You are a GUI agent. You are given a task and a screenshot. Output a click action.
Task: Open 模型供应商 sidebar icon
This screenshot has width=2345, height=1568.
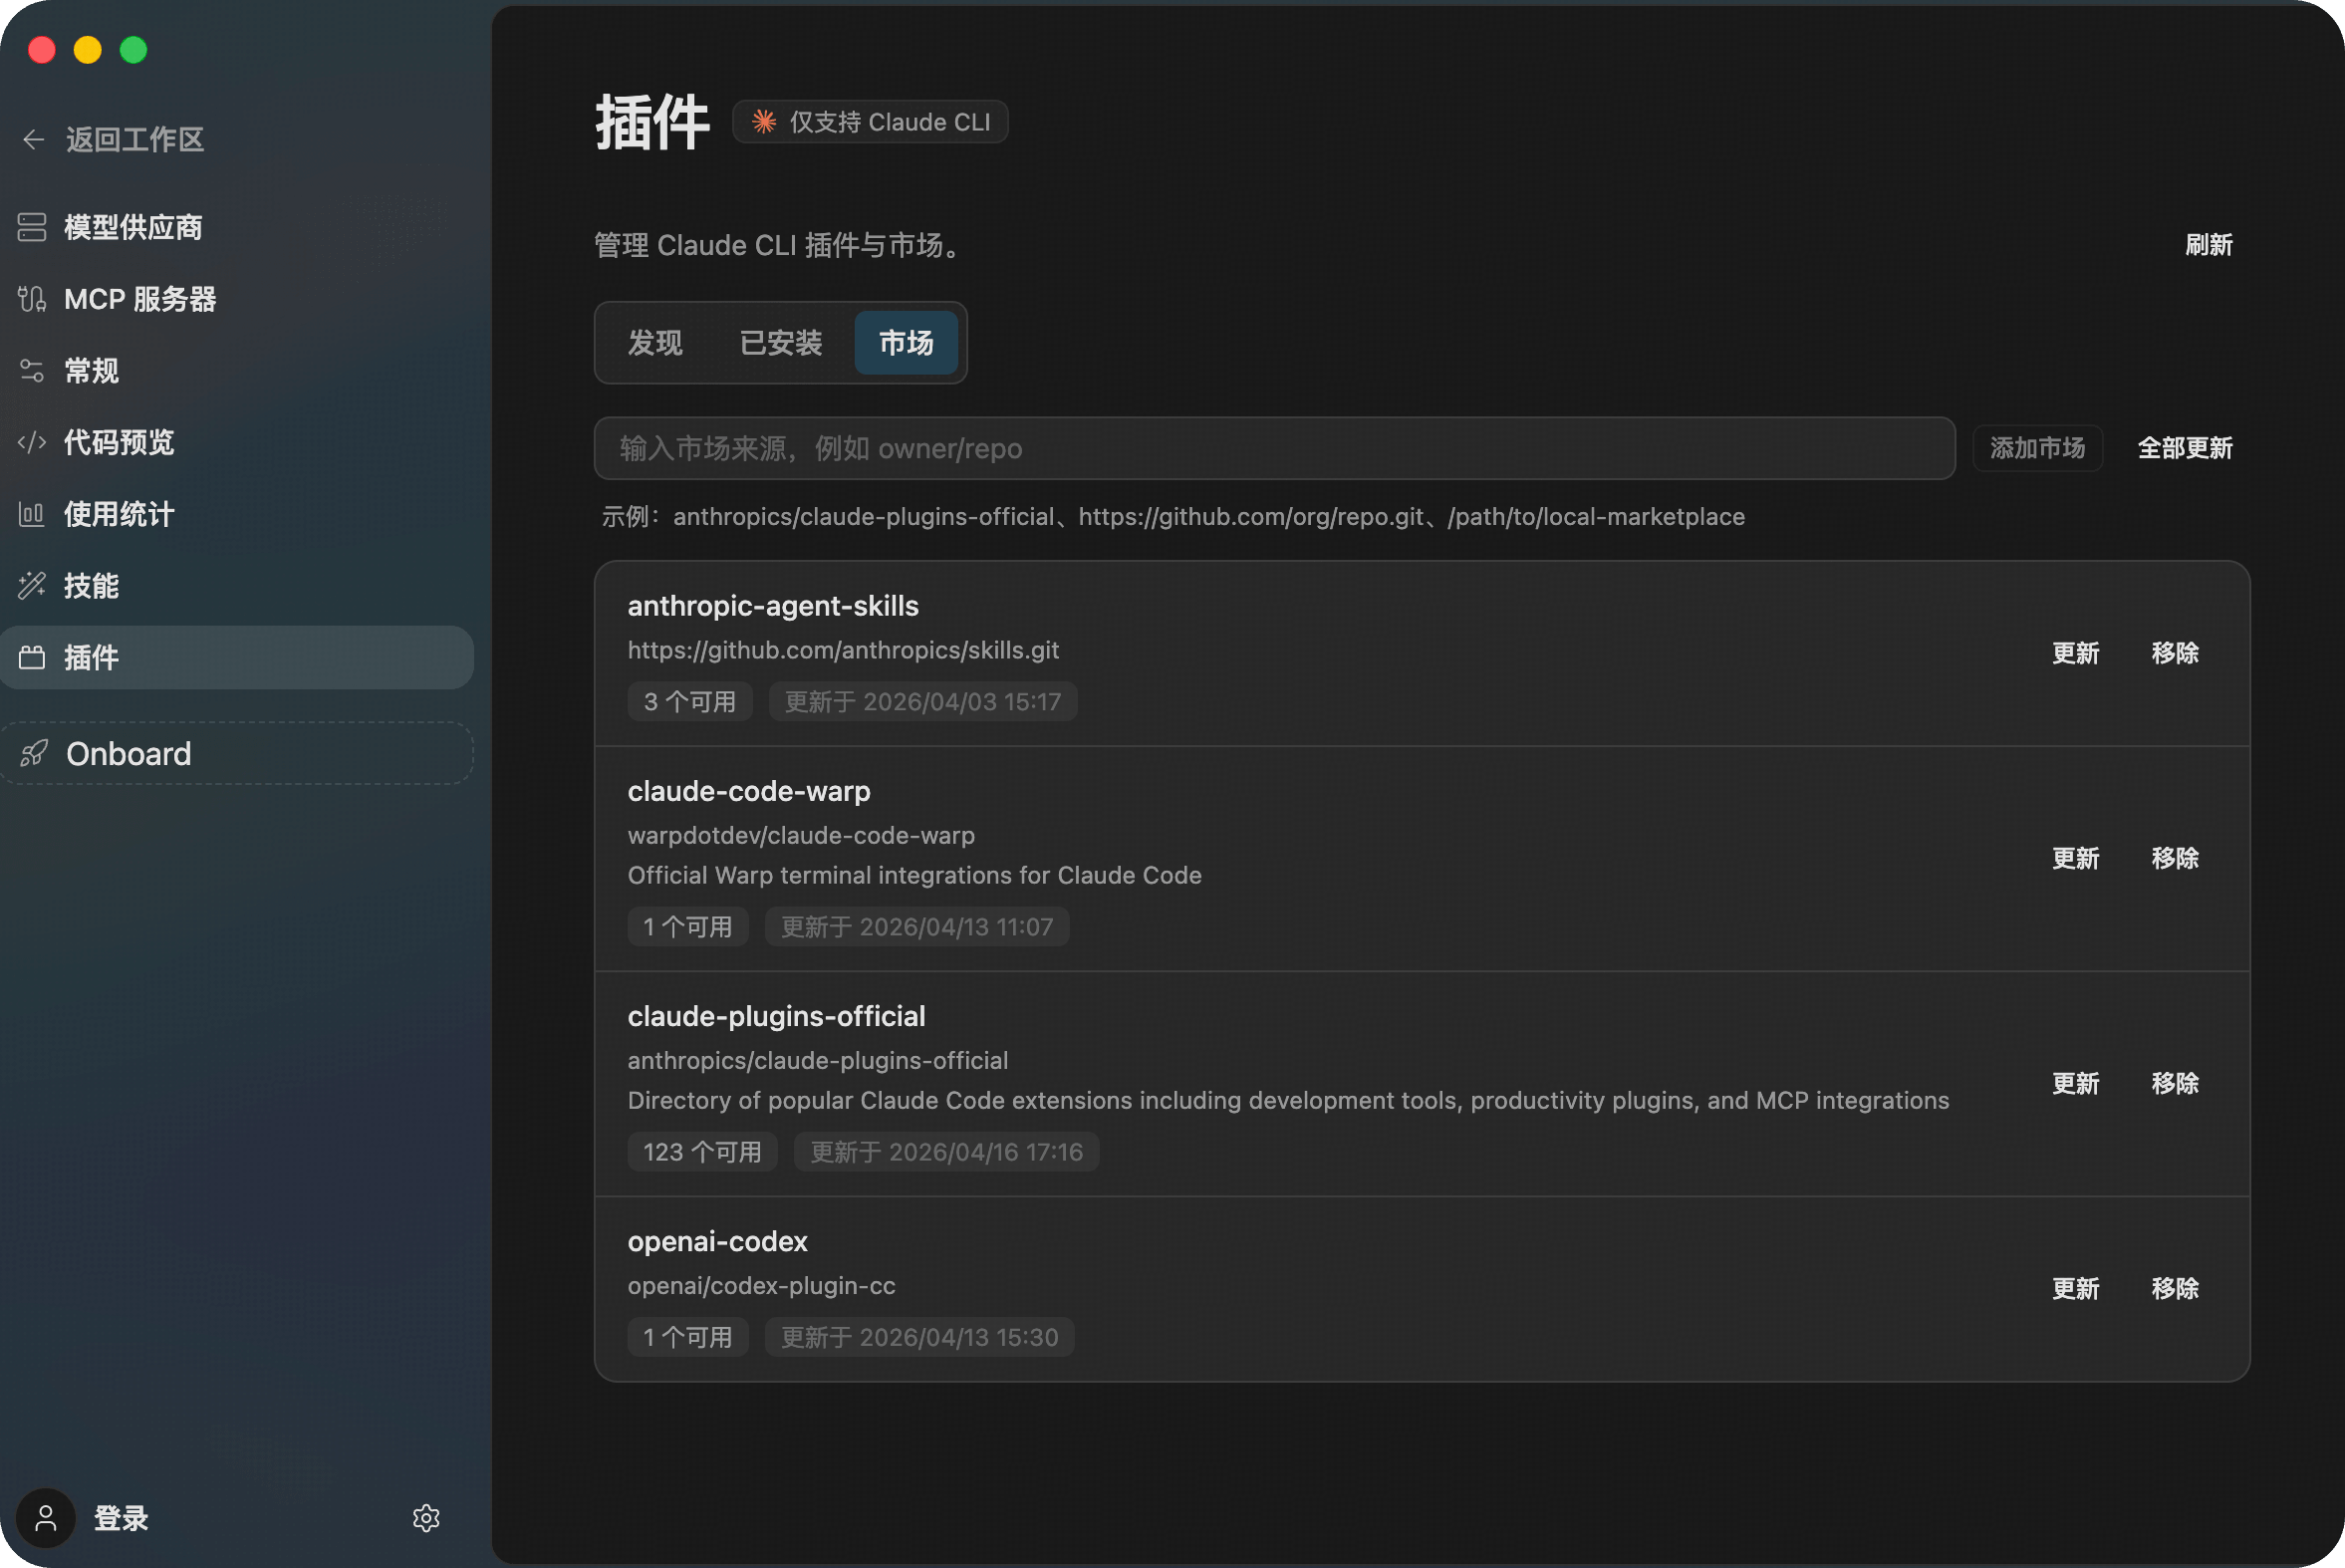point(32,227)
